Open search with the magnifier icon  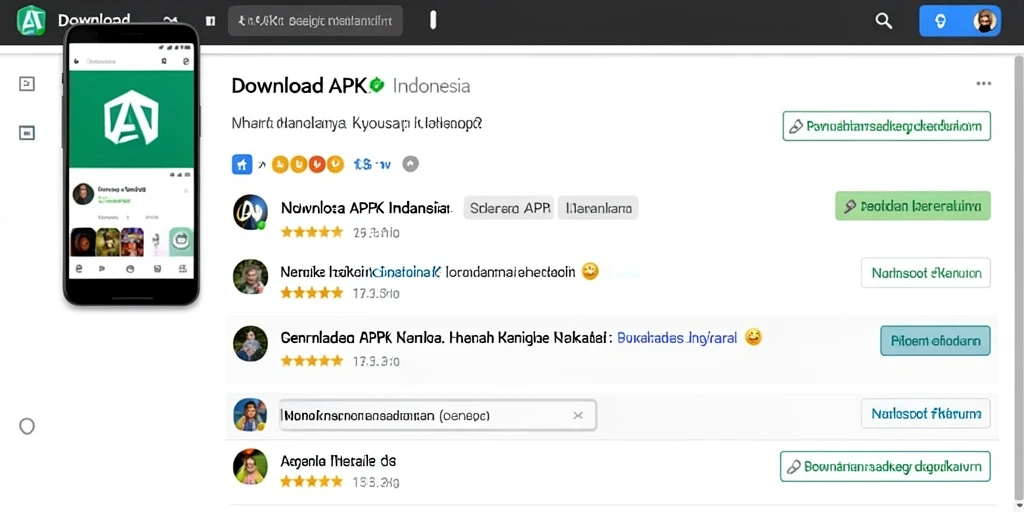[x=884, y=21]
